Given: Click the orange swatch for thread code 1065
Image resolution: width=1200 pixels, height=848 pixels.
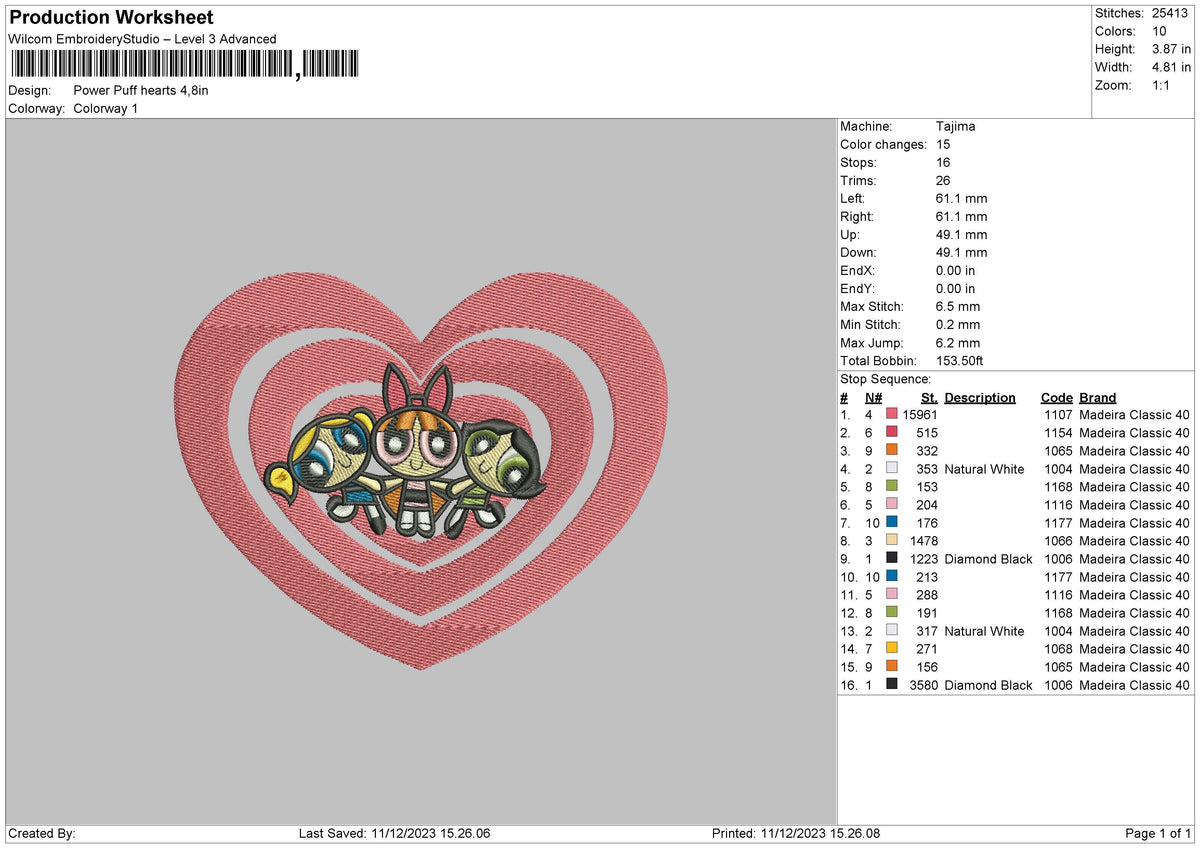Looking at the screenshot, I should (x=891, y=450).
